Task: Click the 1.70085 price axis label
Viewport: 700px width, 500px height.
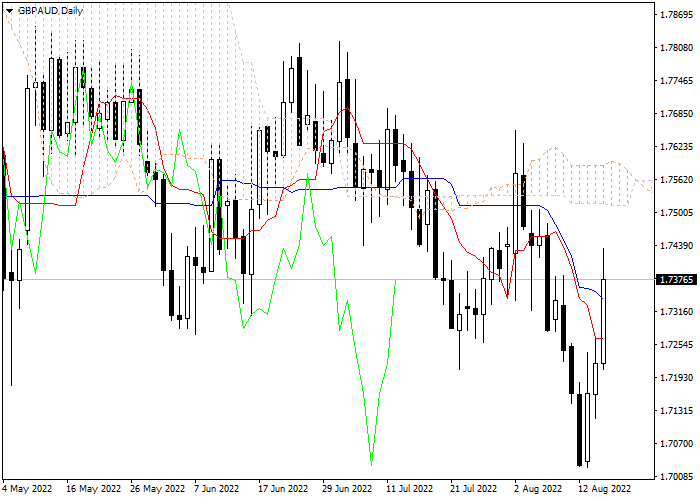Action: pos(676,477)
